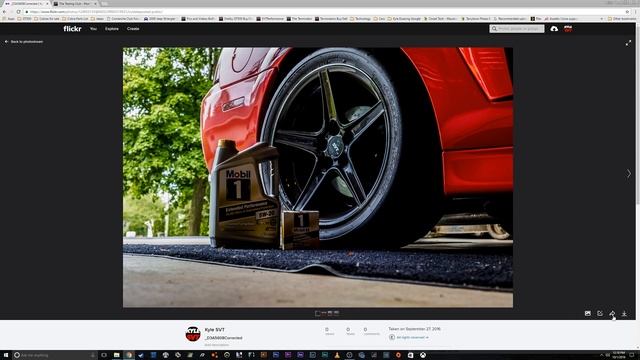The image size is (640, 360).
Task: Click the download photo icon
Action: 624,313
